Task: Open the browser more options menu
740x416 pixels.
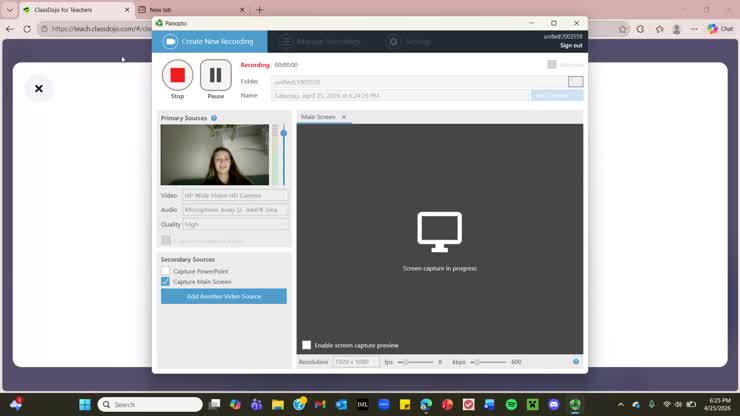Action: (694, 29)
